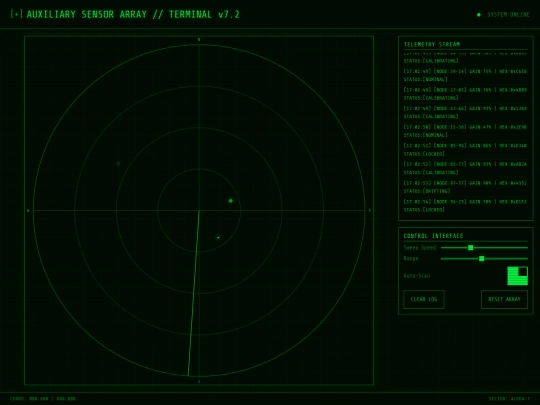Click the telemetry entry timestamped 17:02:54
The width and height of the screenshot is (540, 405).
pyautogui.click(x=465, y=205)
